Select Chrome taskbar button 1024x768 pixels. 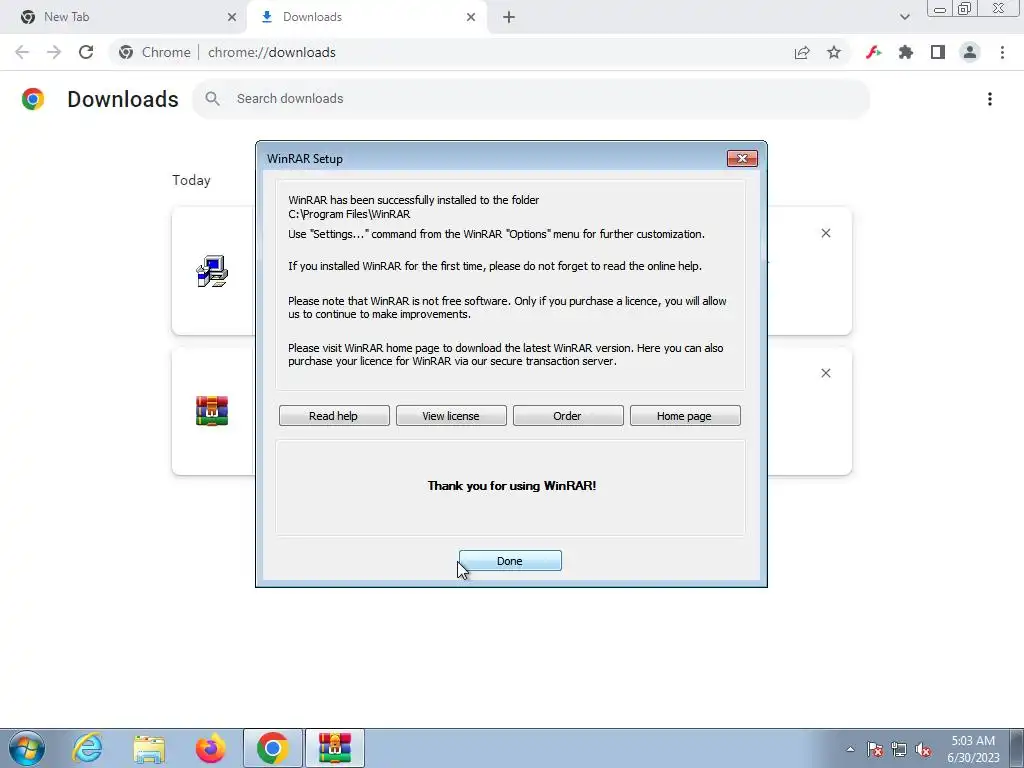pyautogui.click(x=273, y=748)
